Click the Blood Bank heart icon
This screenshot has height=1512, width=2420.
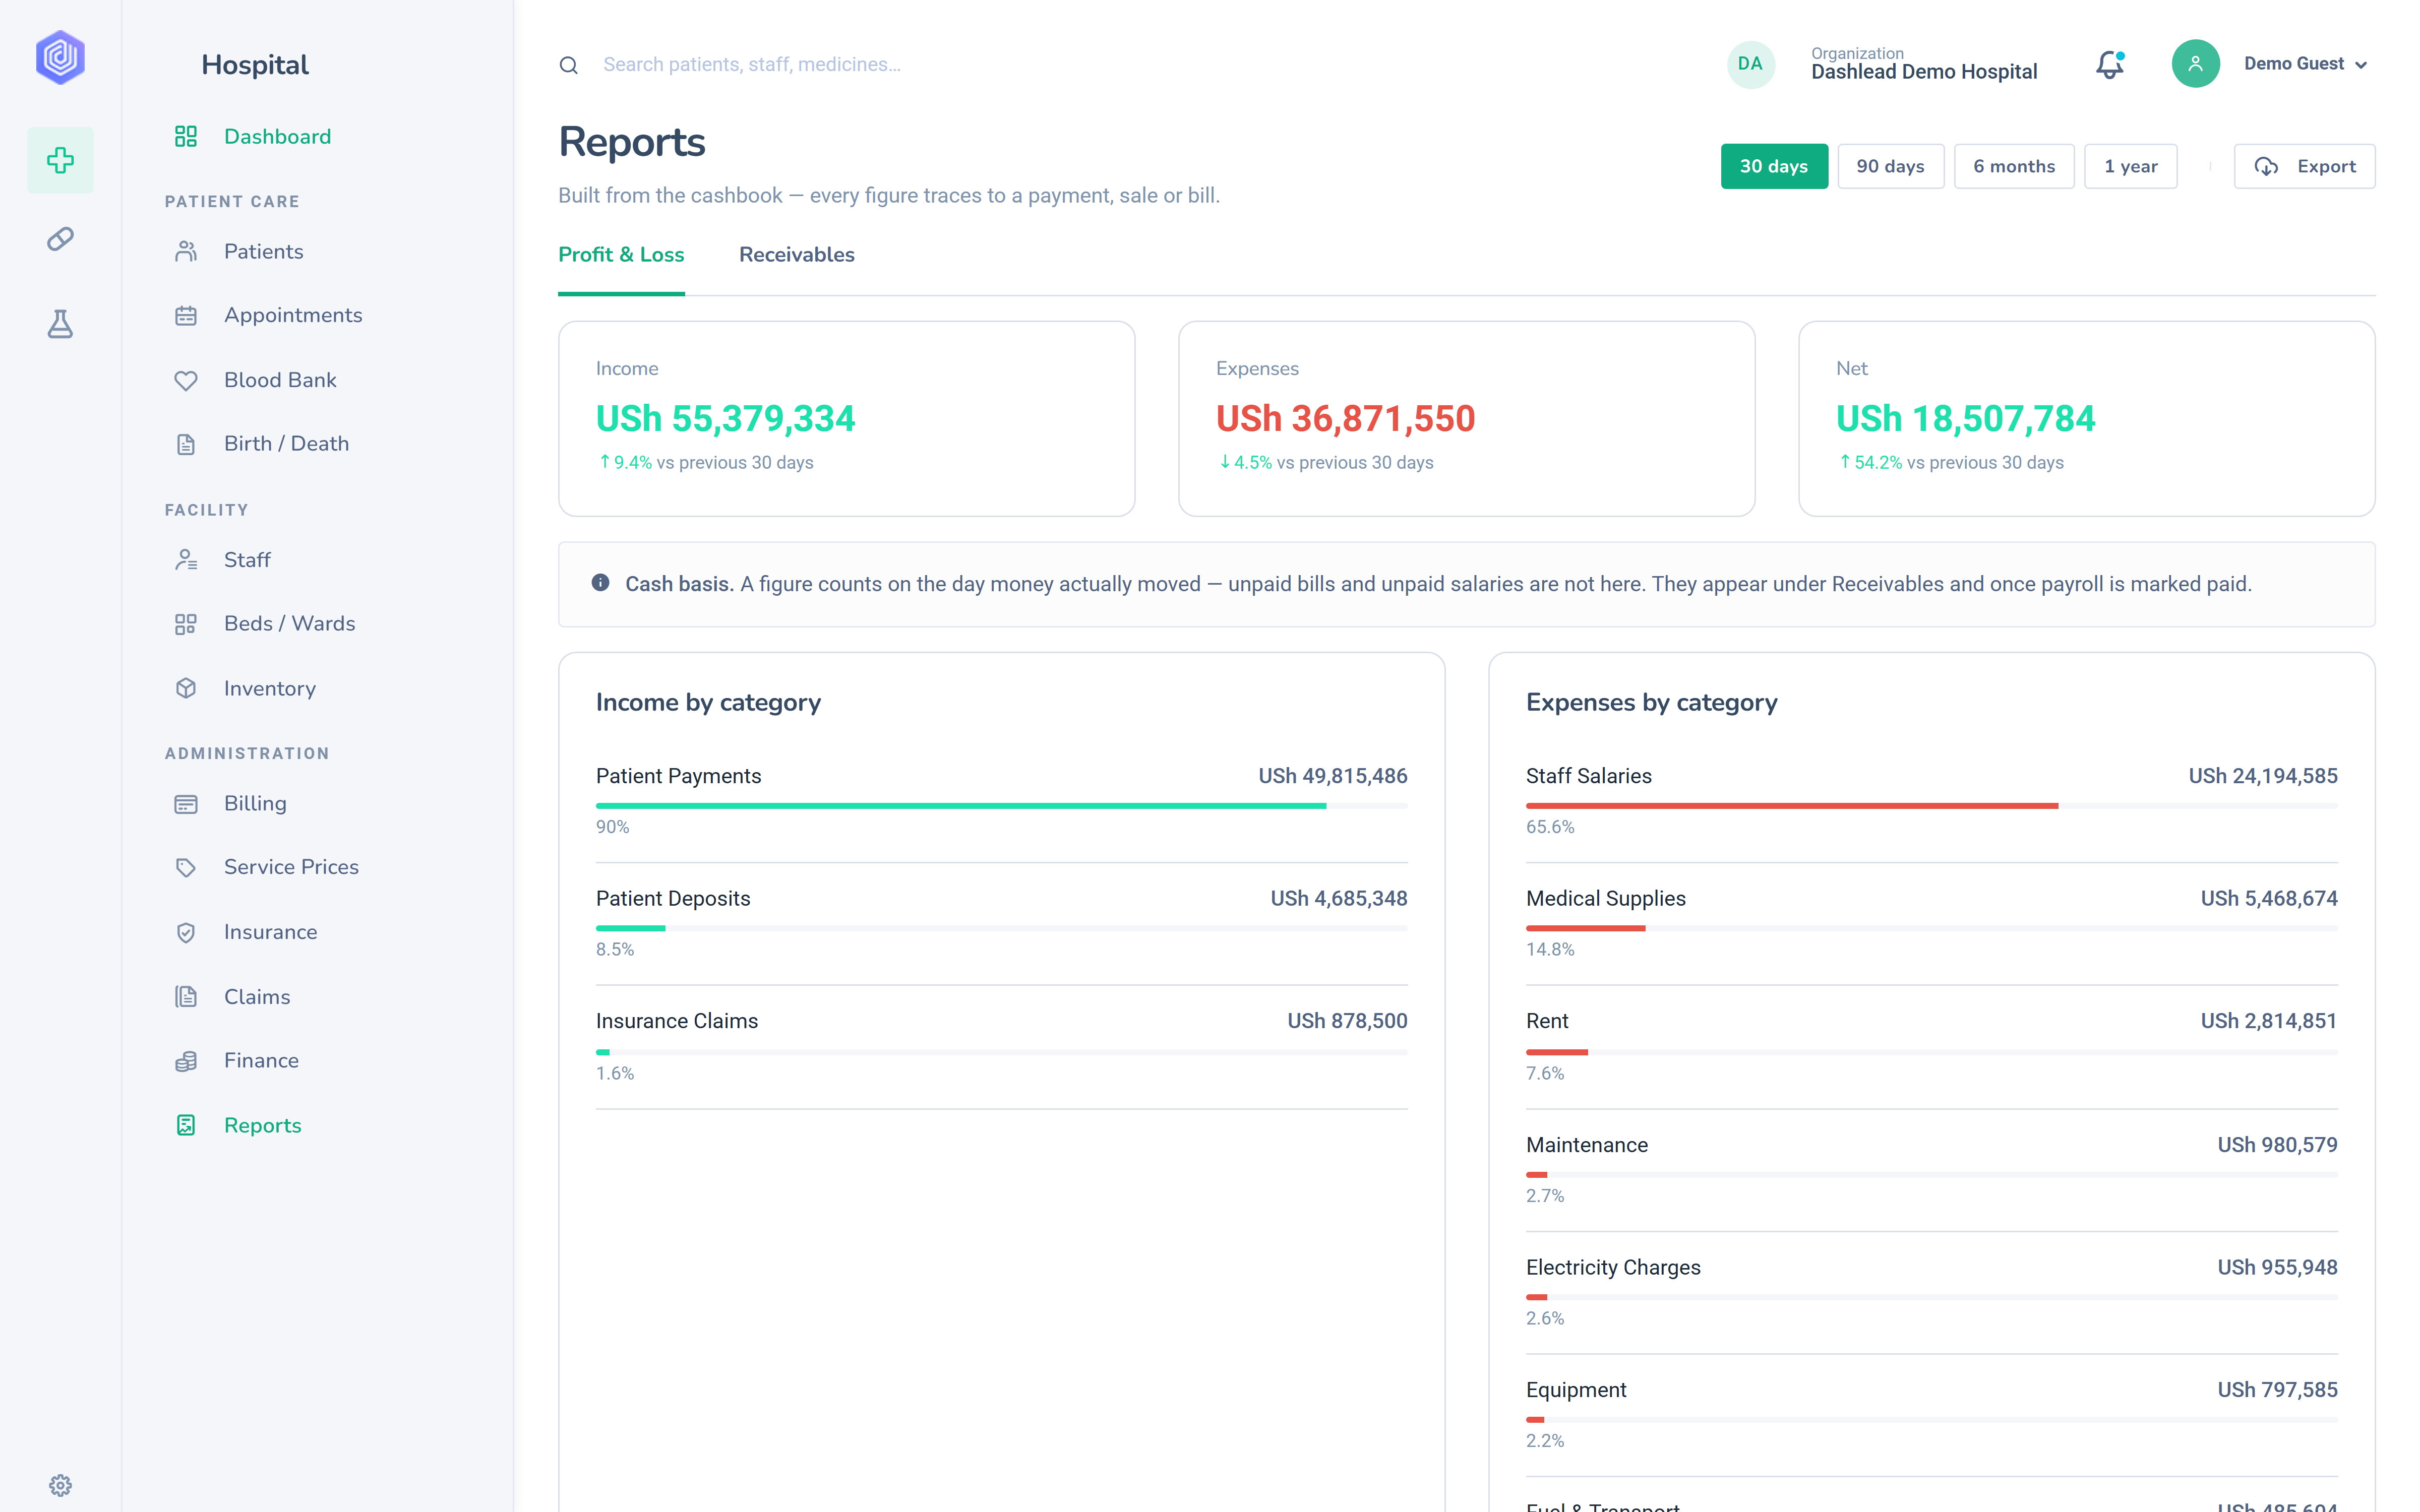click(186, 380)
